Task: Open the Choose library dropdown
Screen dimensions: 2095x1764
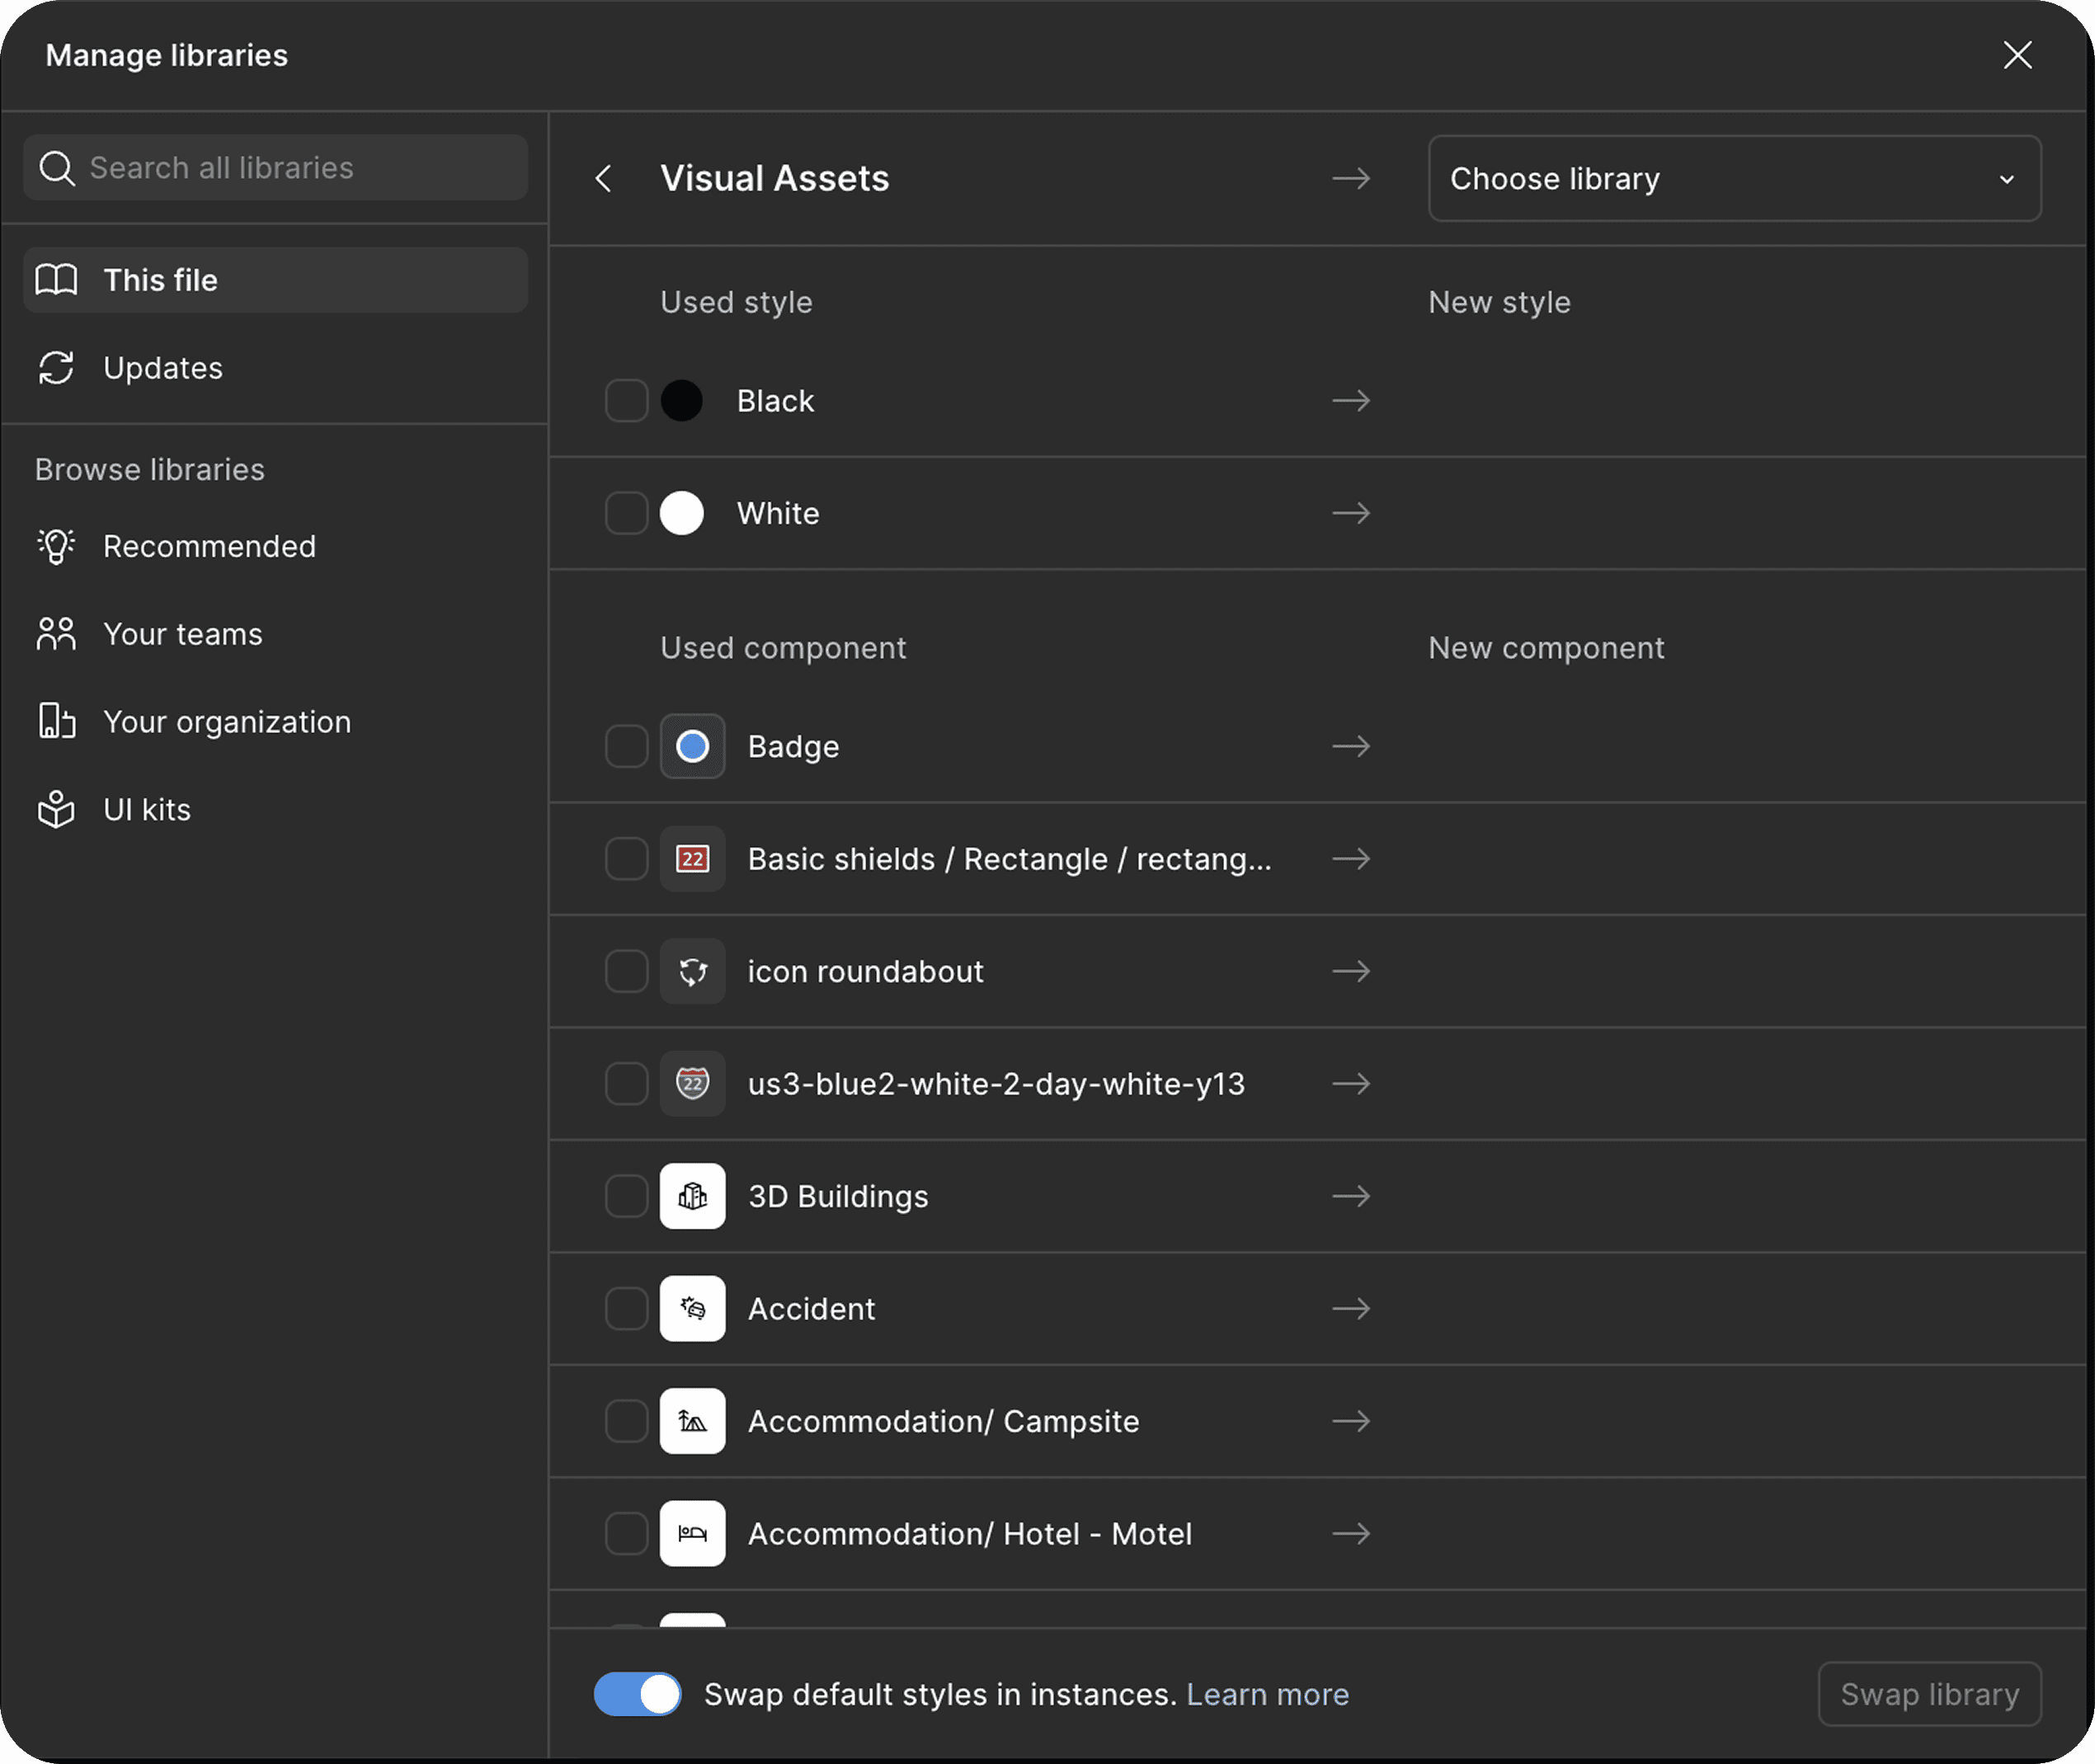Action: 1734,179
